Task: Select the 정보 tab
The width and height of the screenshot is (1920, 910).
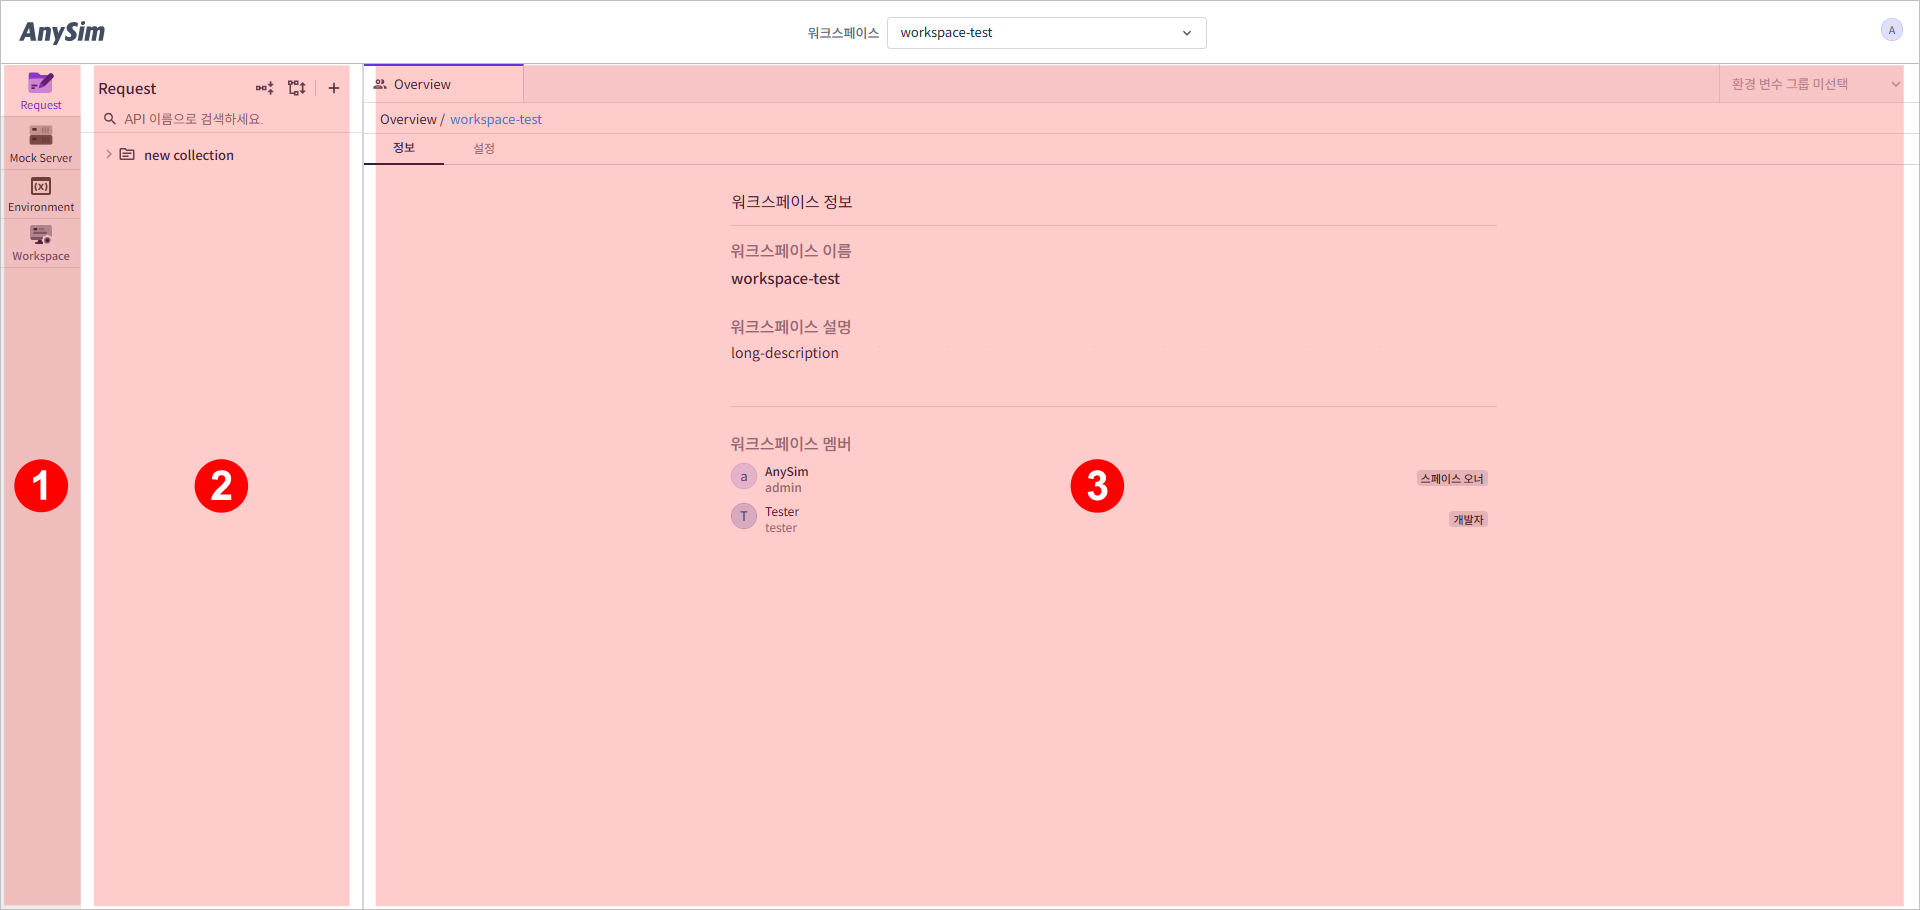Action: [404, 148]
